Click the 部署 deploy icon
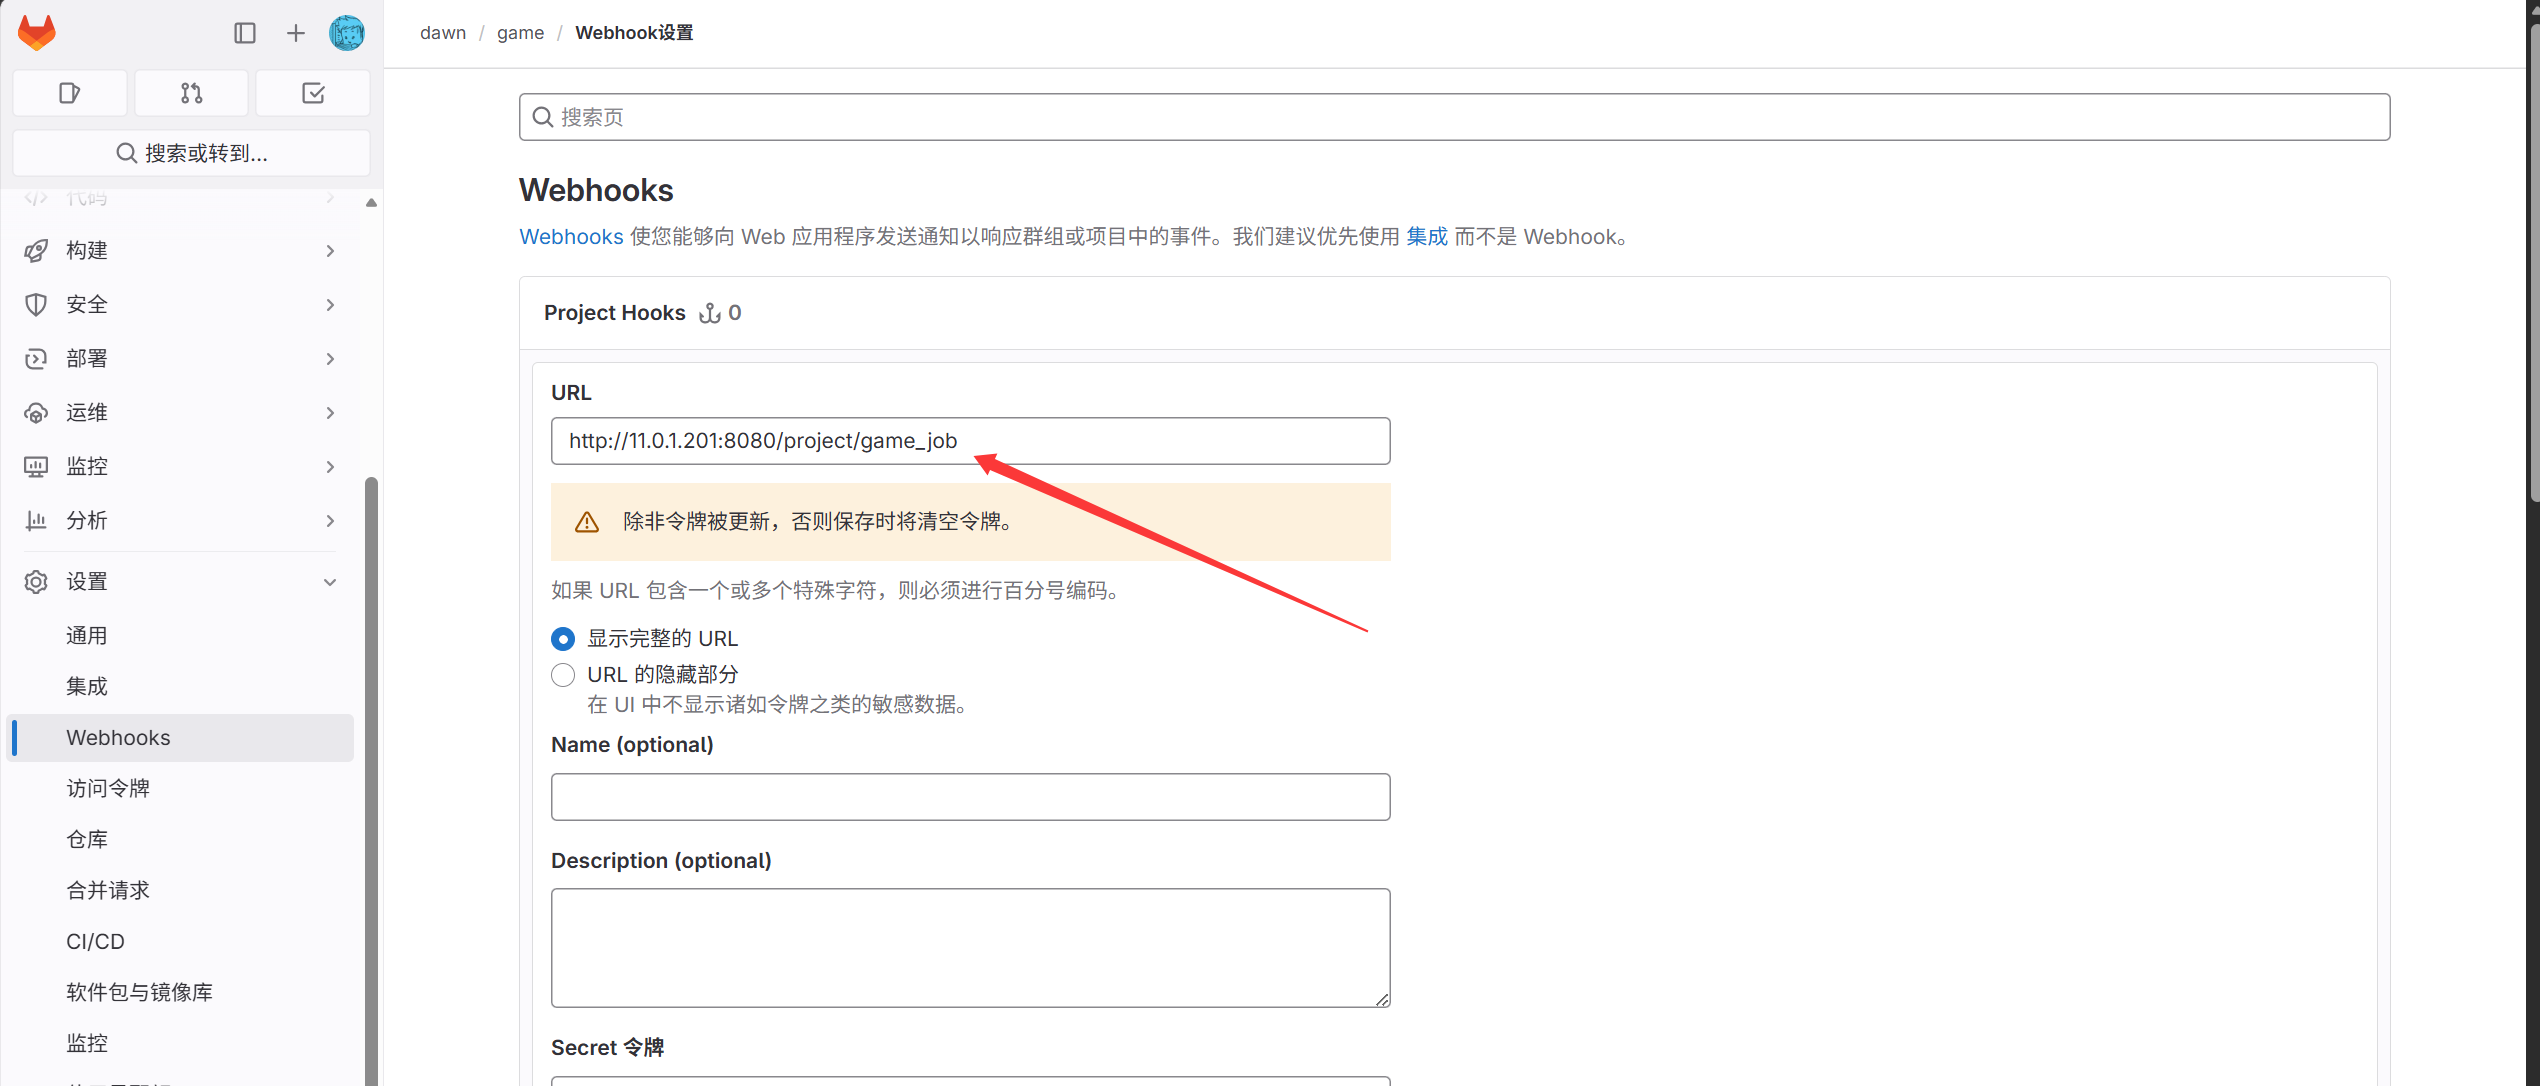Viewport: 2540px width, 1086px height. [36, 358]
